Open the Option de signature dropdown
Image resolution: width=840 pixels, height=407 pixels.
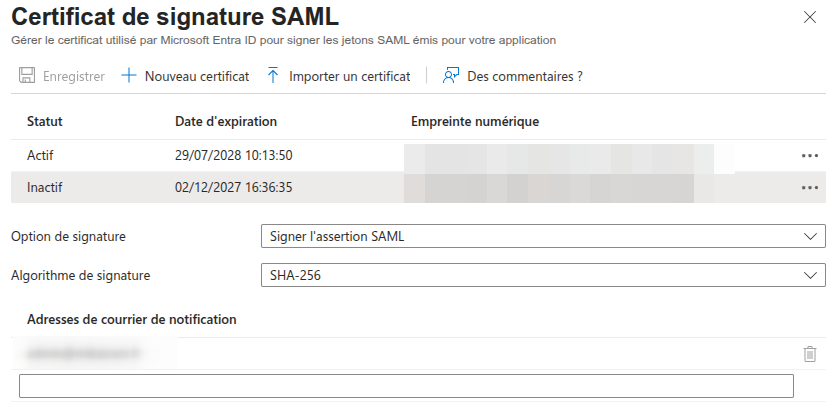(x=542, y=237)
